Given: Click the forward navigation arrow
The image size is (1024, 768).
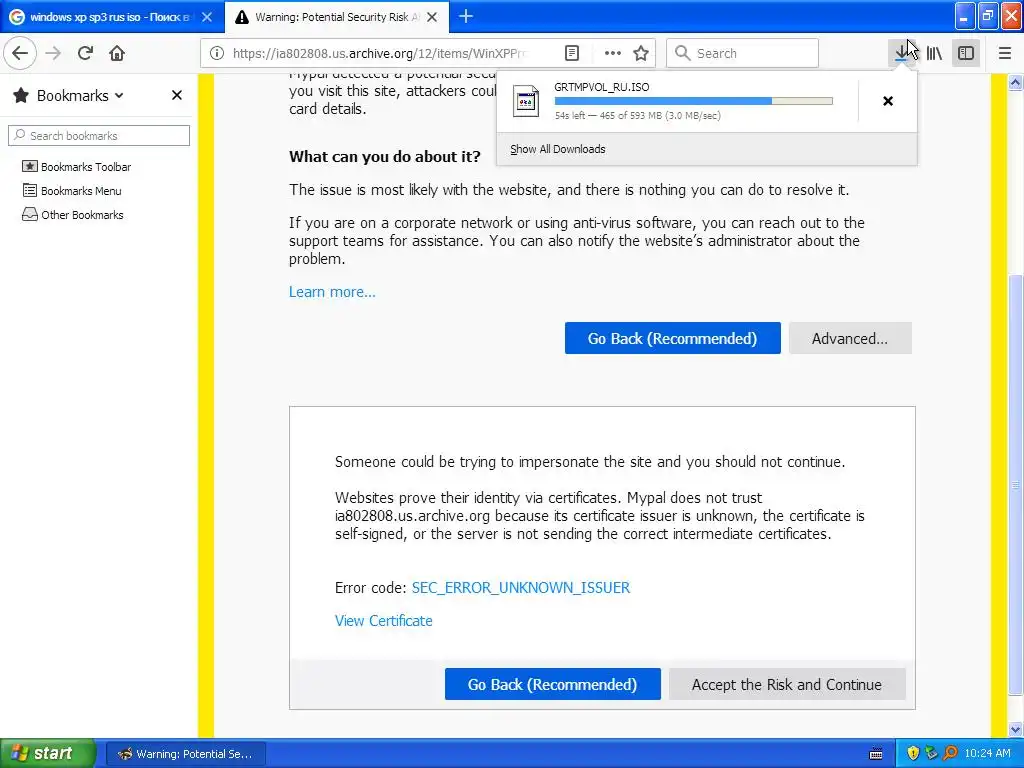Looking at the screenshot, I should coord(53,53).
